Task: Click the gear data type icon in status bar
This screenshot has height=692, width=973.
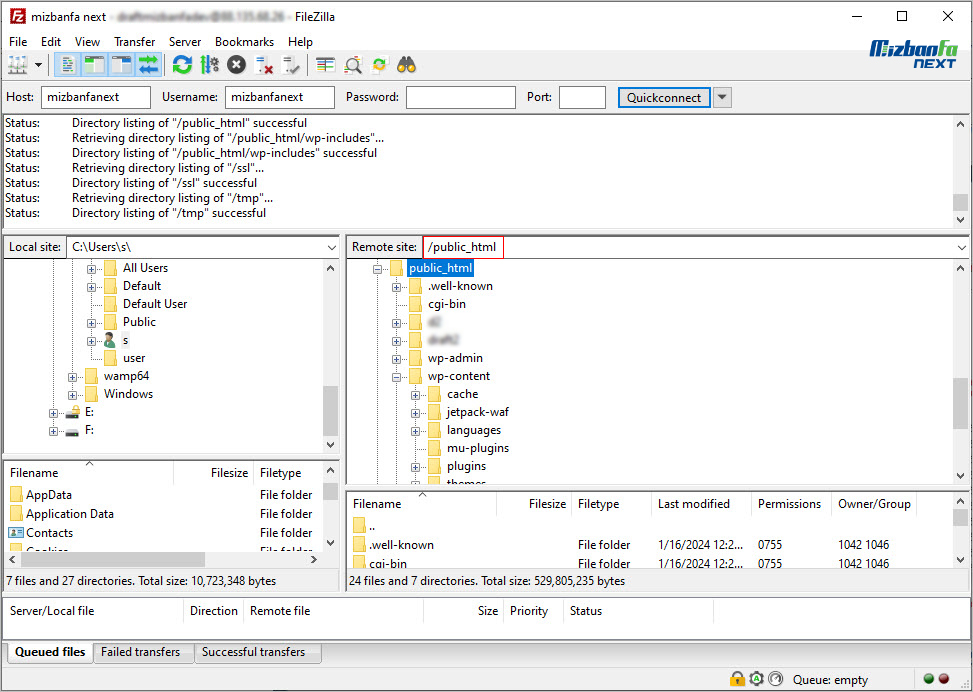Action: (756, 678)
